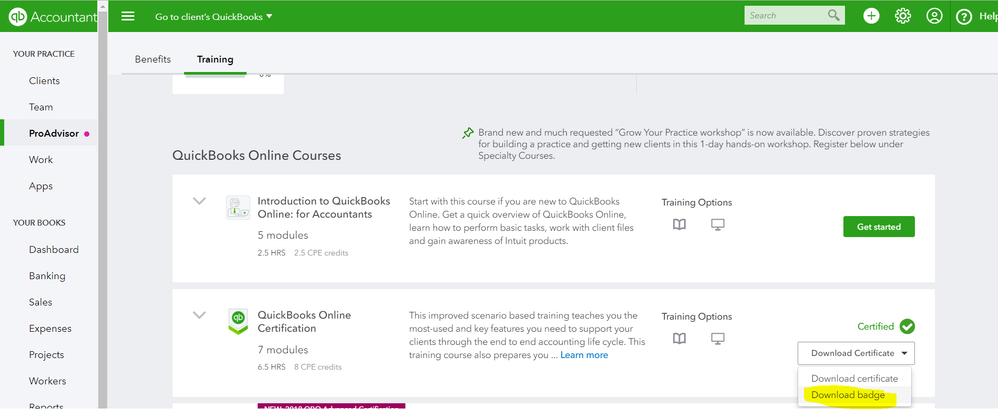998x409 pixels.
Task: Select Download badge menu option
Action: point(847,396)
